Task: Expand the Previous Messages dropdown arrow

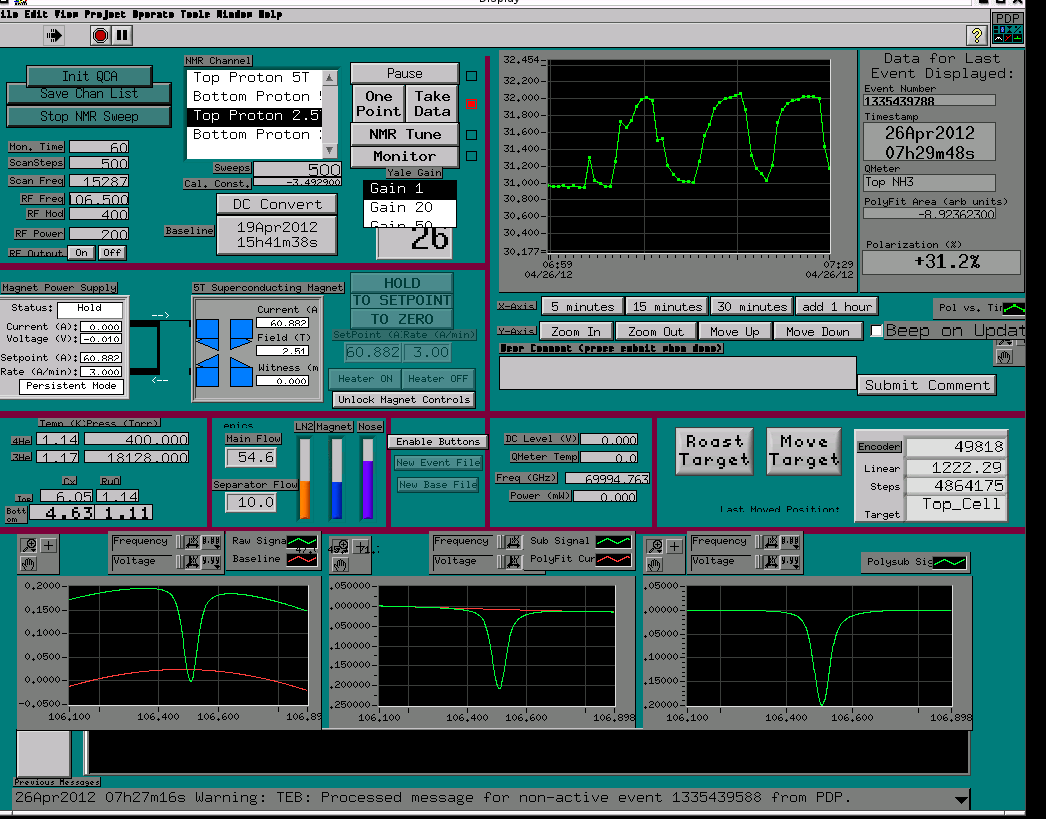Action: (961, 799)
